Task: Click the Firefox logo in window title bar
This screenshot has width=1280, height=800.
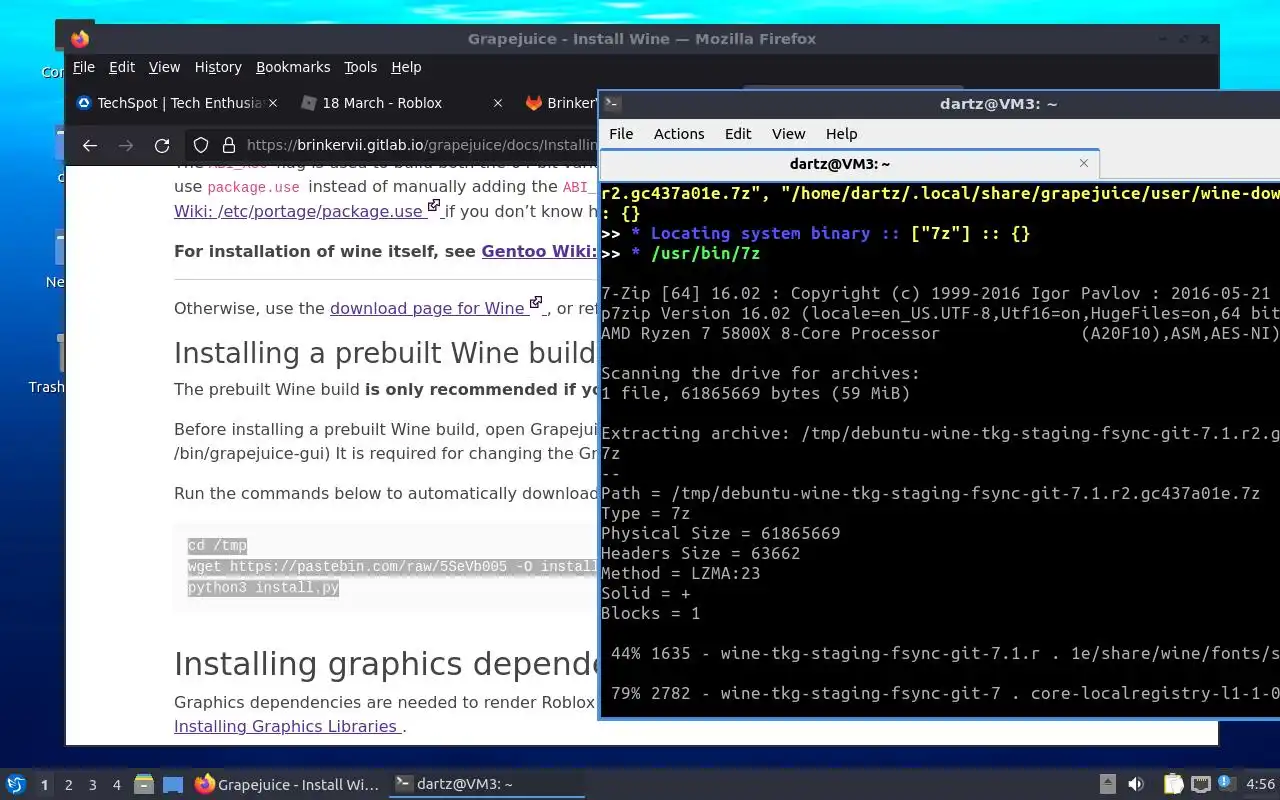Action: click(x=80, y=39)
